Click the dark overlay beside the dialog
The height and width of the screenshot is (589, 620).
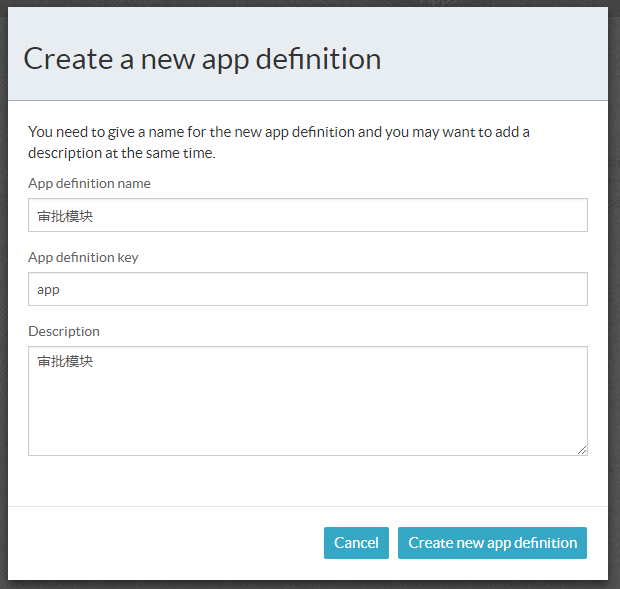click(614, 300)
